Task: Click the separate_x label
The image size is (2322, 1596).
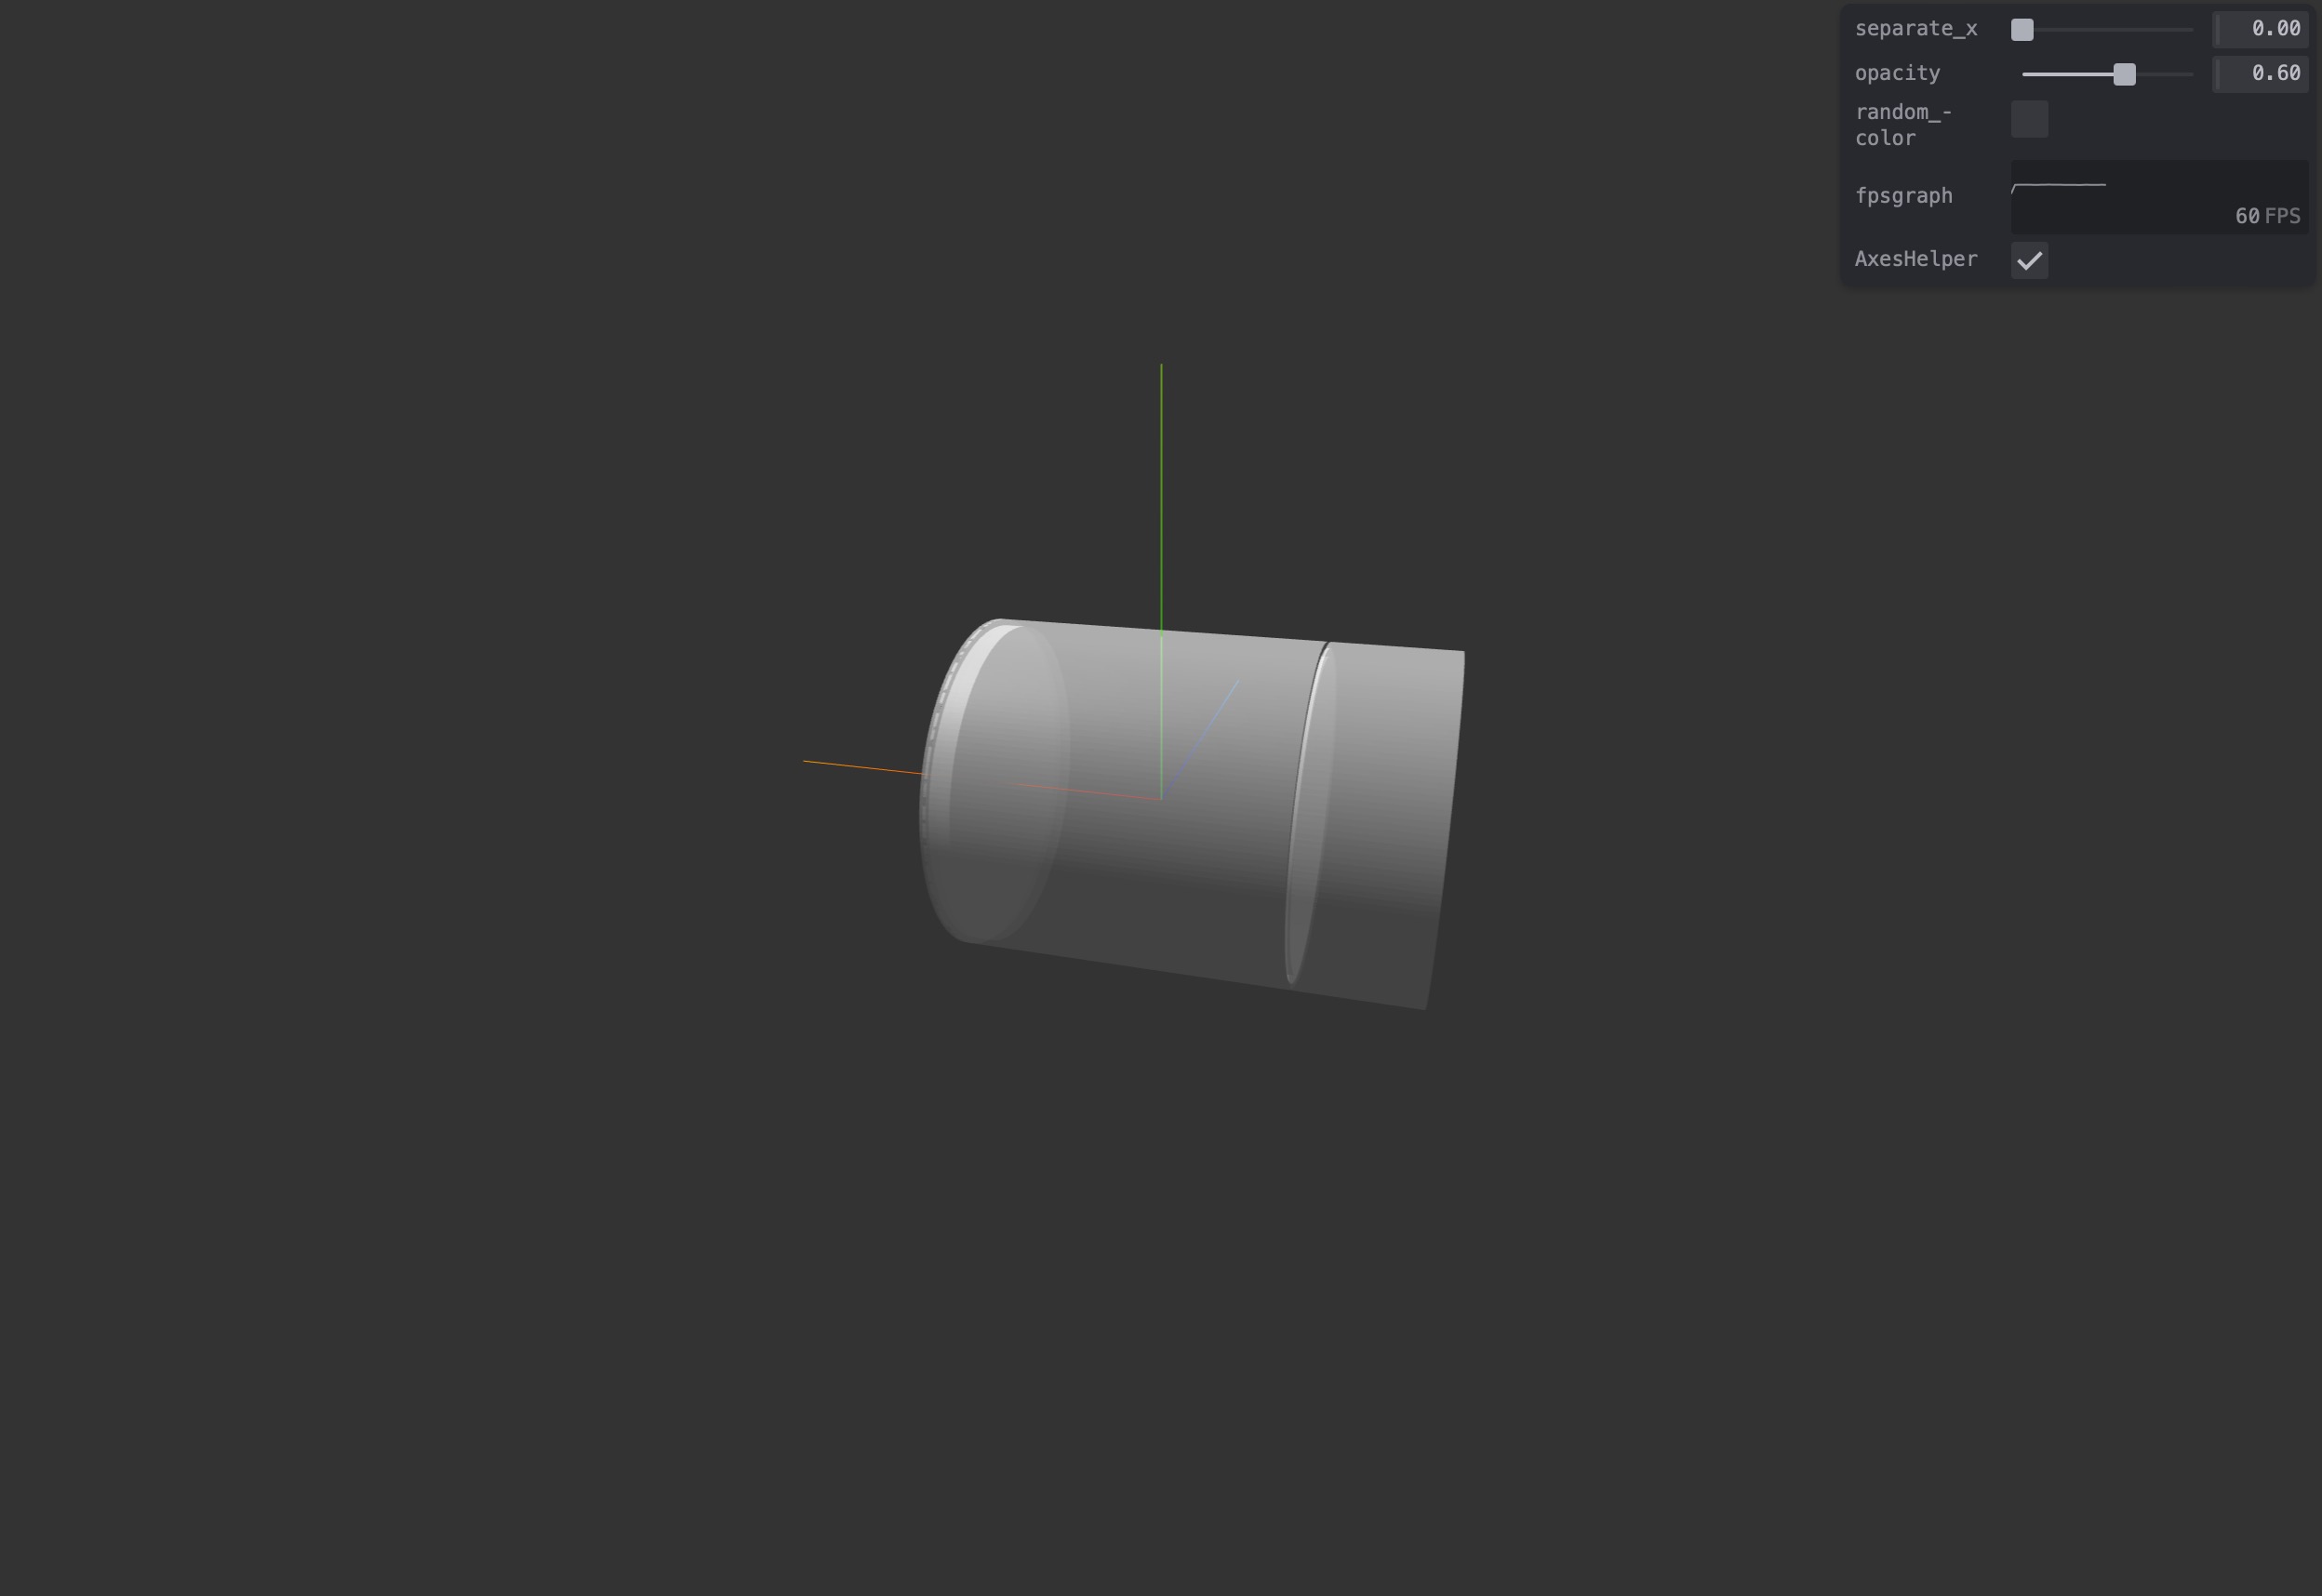Action: pyautogui.click(x=1915, y=29)
